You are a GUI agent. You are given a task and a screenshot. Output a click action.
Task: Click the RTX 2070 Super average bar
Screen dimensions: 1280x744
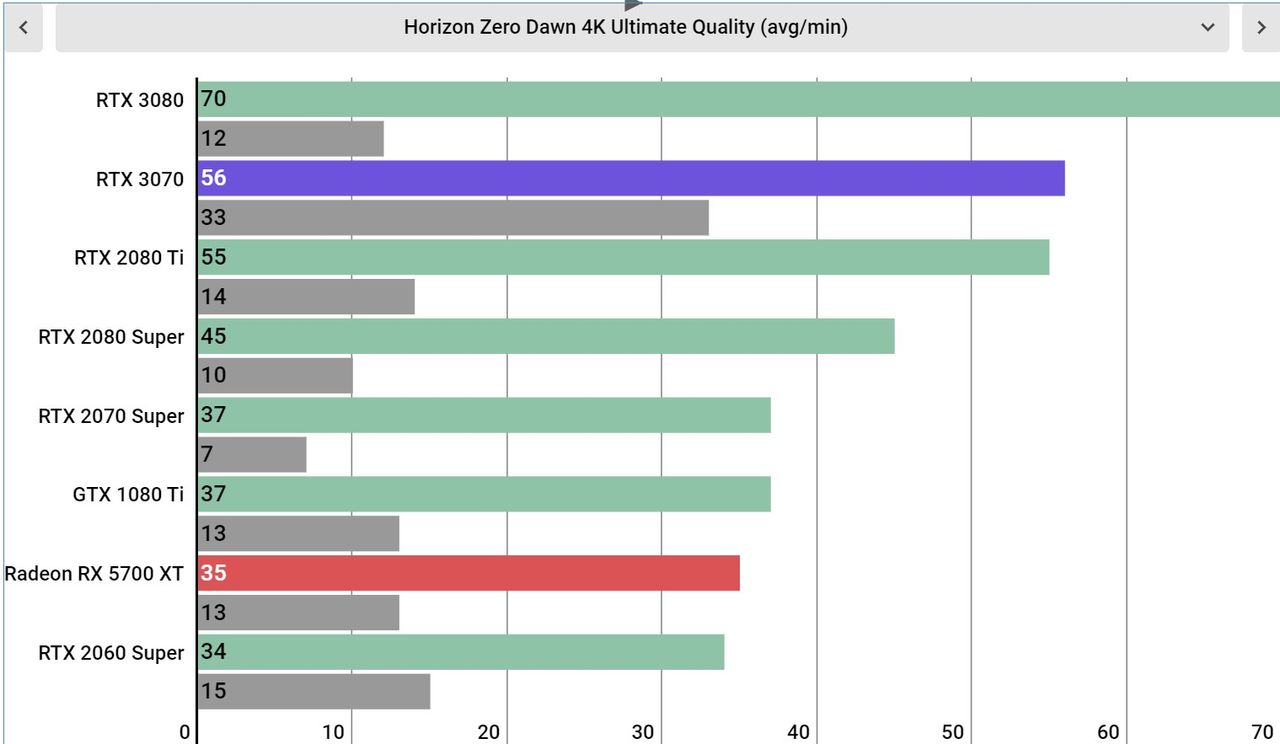tap(484, 415)
